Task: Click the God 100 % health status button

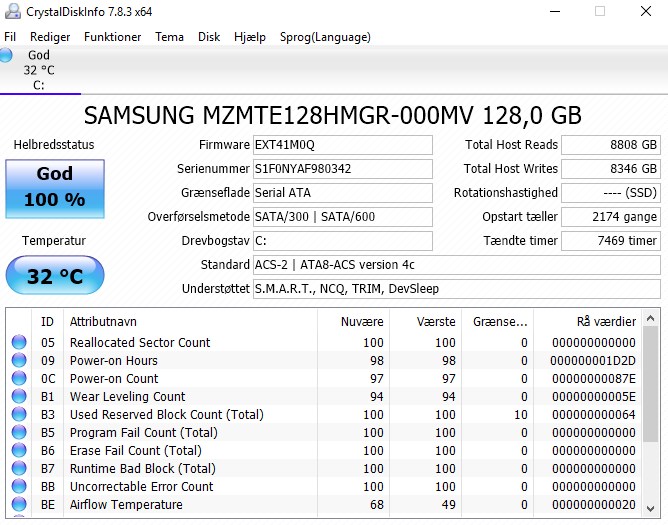Action: [54, 187]
